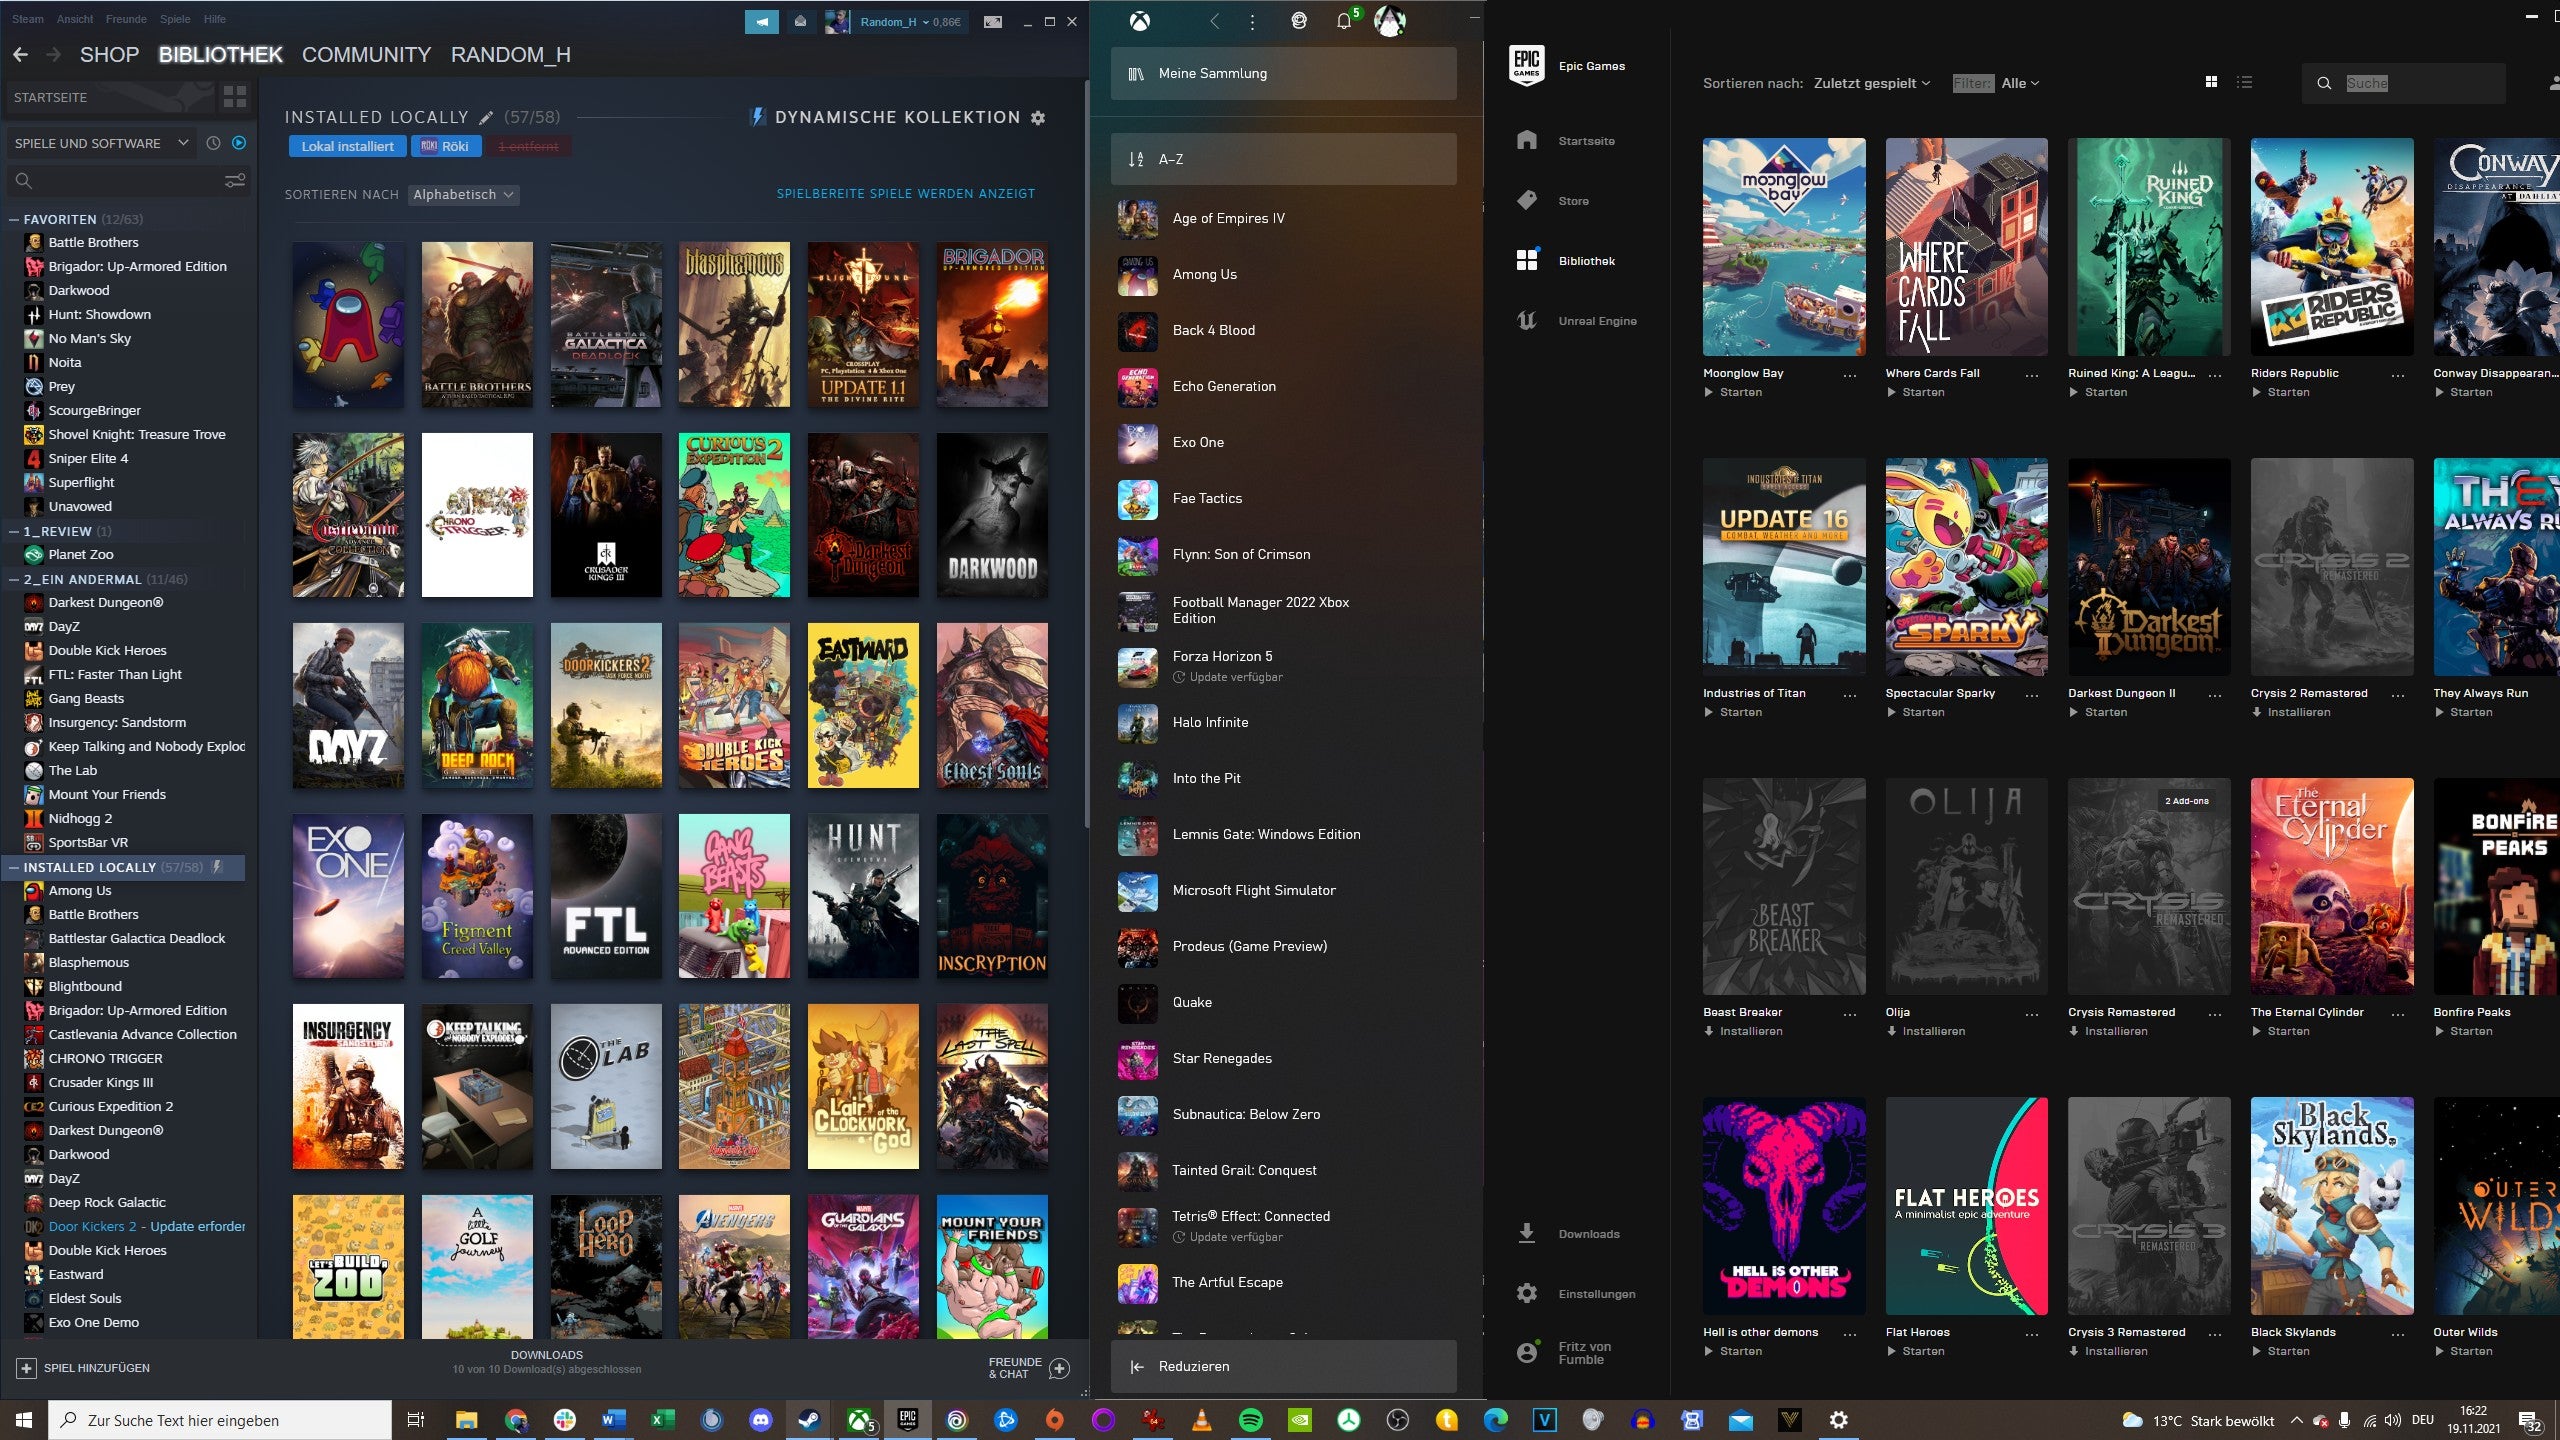The width and height of the screenshot is (2560, 1440).
Task: Open Freunde & Chat icon in Steam
Action: 1060,1368
